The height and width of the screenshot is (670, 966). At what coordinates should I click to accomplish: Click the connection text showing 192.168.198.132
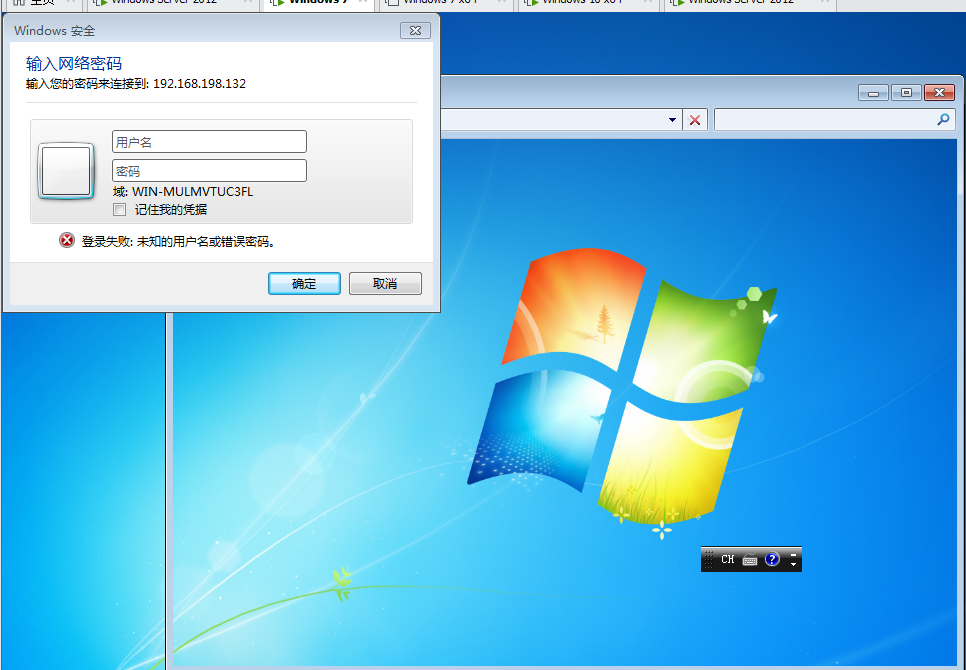point(136,84)
